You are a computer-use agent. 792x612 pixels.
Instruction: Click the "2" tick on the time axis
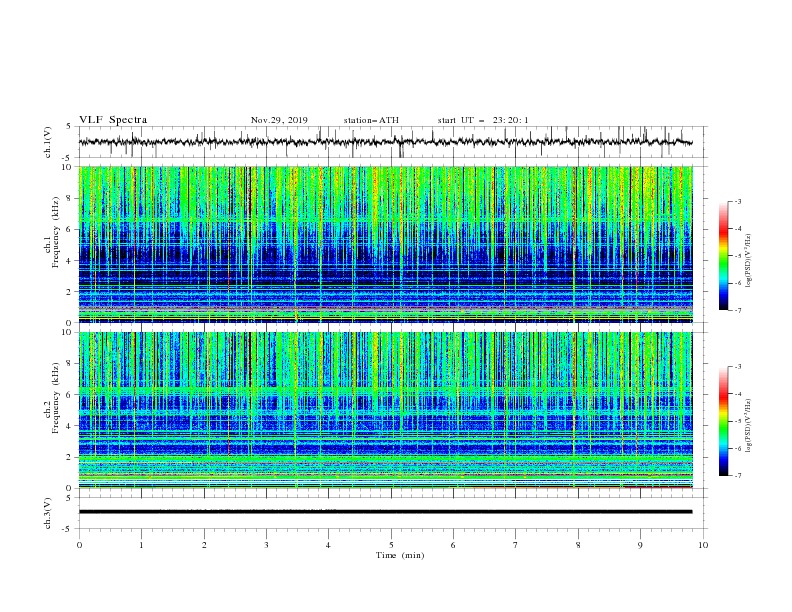pyautogui.click(x=204, y=545)
